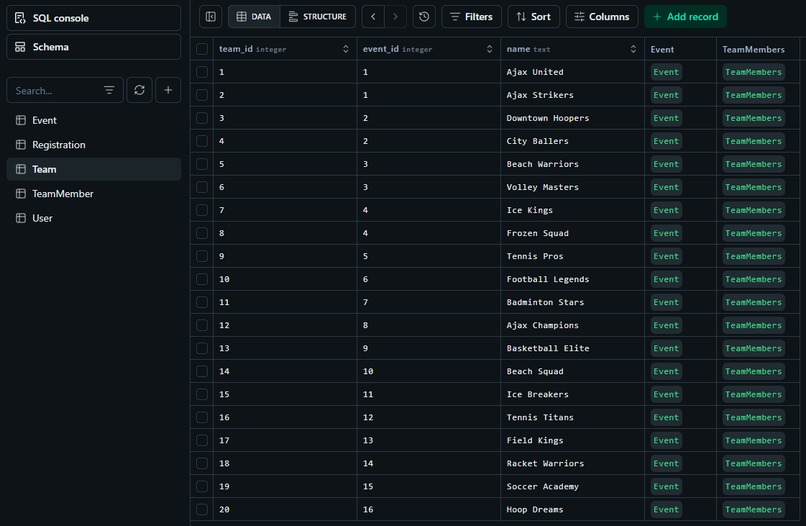Click the 'Ice Breakers' name cell

[573, 394]
